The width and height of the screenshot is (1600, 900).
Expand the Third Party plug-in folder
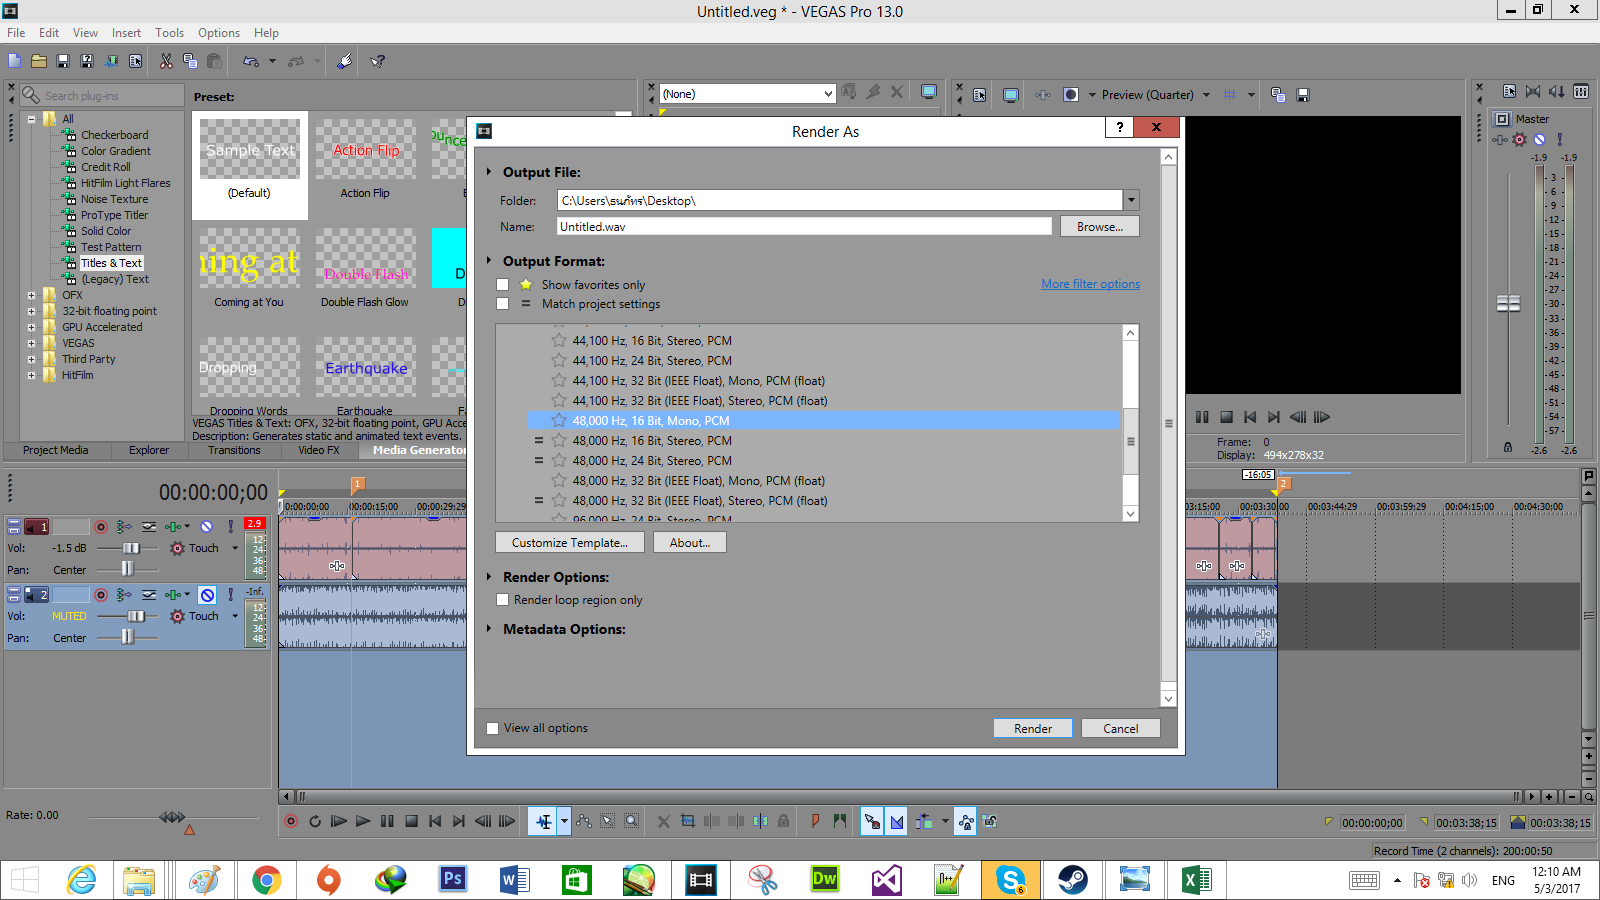[x=31, y=359]
